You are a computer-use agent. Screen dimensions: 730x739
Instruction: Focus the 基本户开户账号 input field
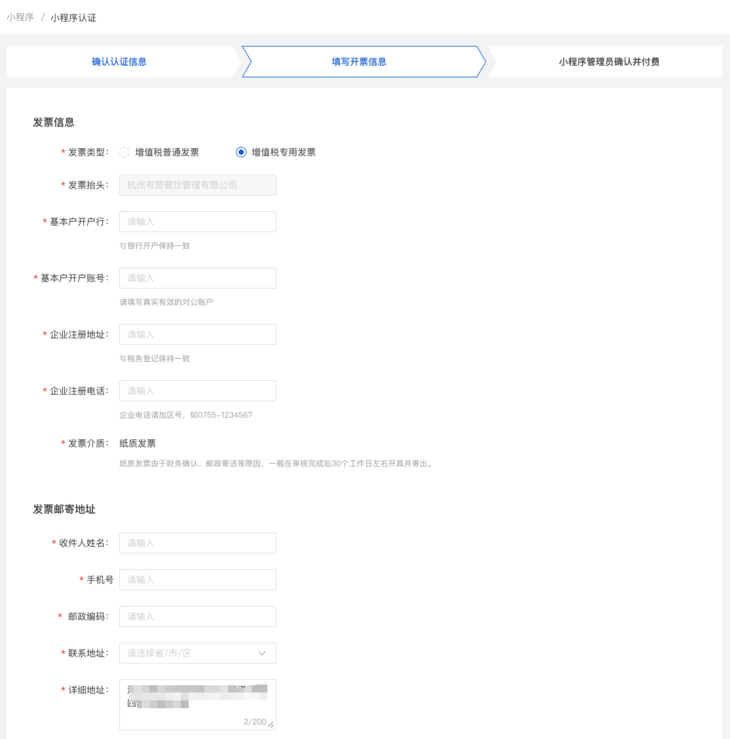(198, 278)
